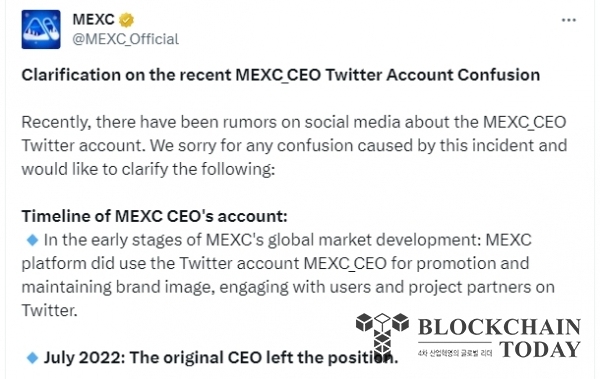
Task: Click the 'maintaining brand image' line
Action: tap(288, 288)
